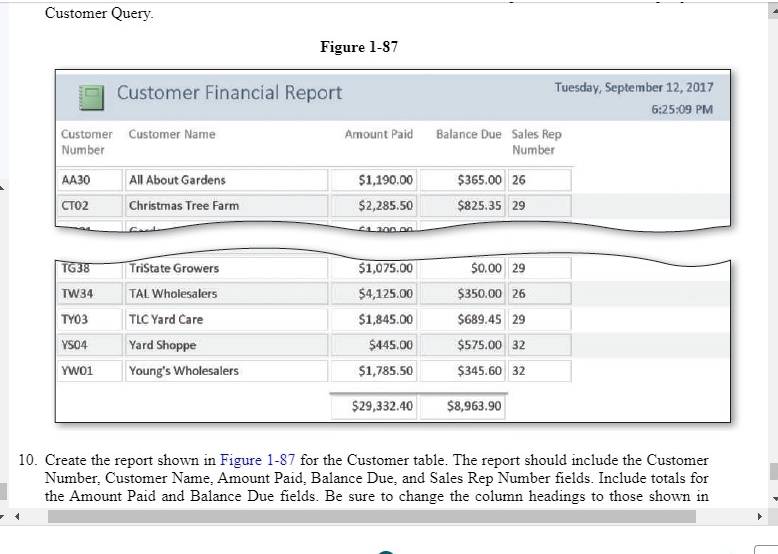The height and width of the screenshot is (554, 778).
Task: Click the $1,785.50 amount paid cell
Action: [374, 371]
